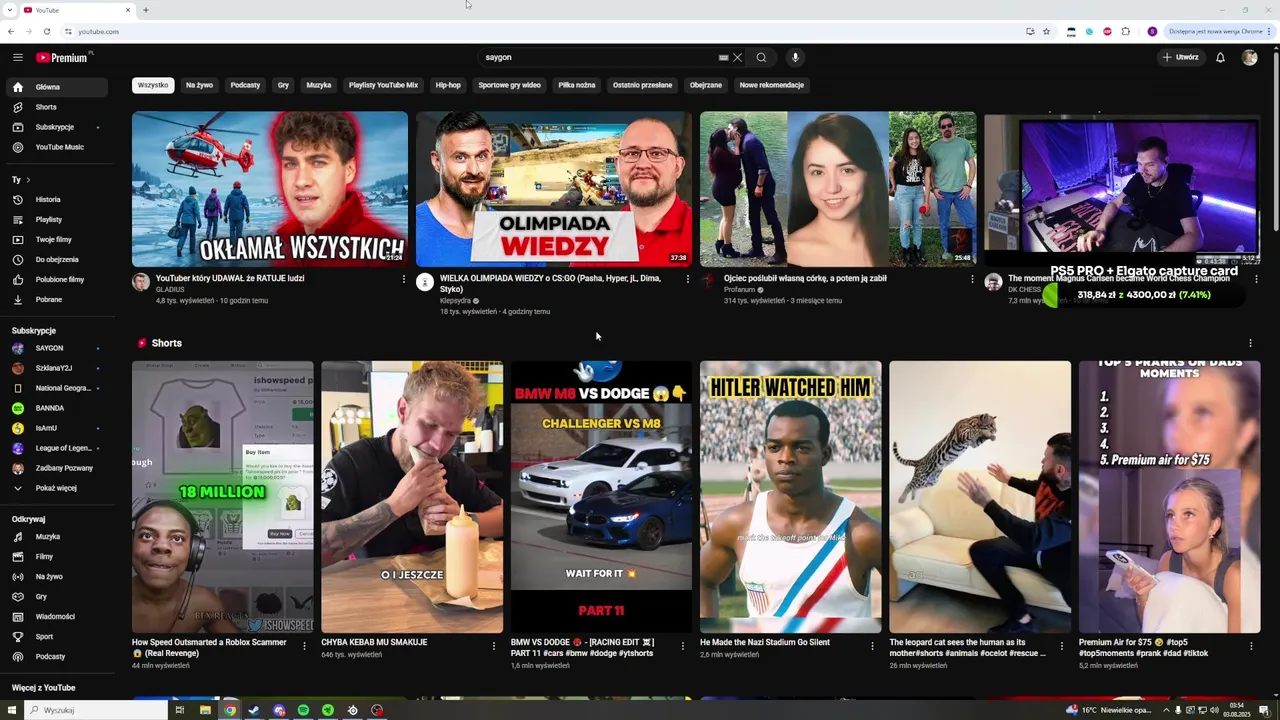The width and height of the screenshot is (1280, 720).
Task: Open a new Chrome tab
Action: [x=146, y=10]
